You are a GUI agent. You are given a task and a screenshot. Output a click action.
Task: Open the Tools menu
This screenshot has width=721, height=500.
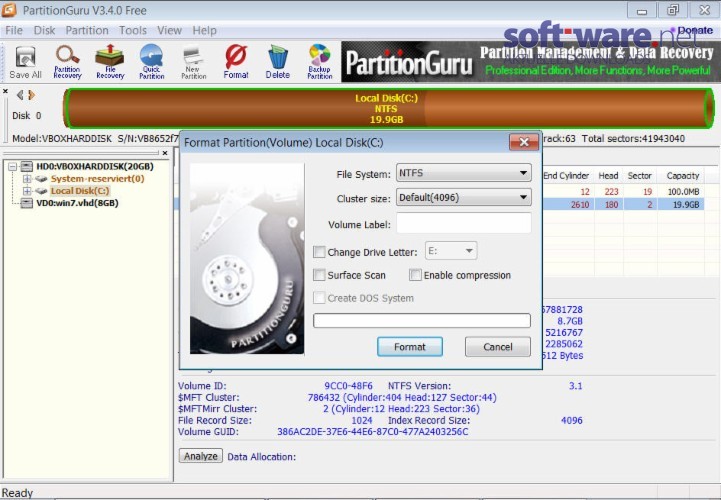coord(132,30)
